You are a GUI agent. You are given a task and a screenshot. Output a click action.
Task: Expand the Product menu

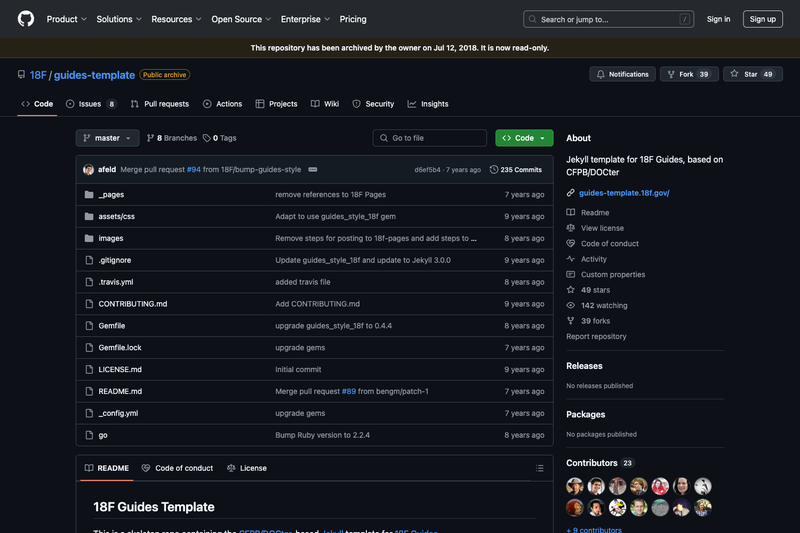tap(66, 19)
